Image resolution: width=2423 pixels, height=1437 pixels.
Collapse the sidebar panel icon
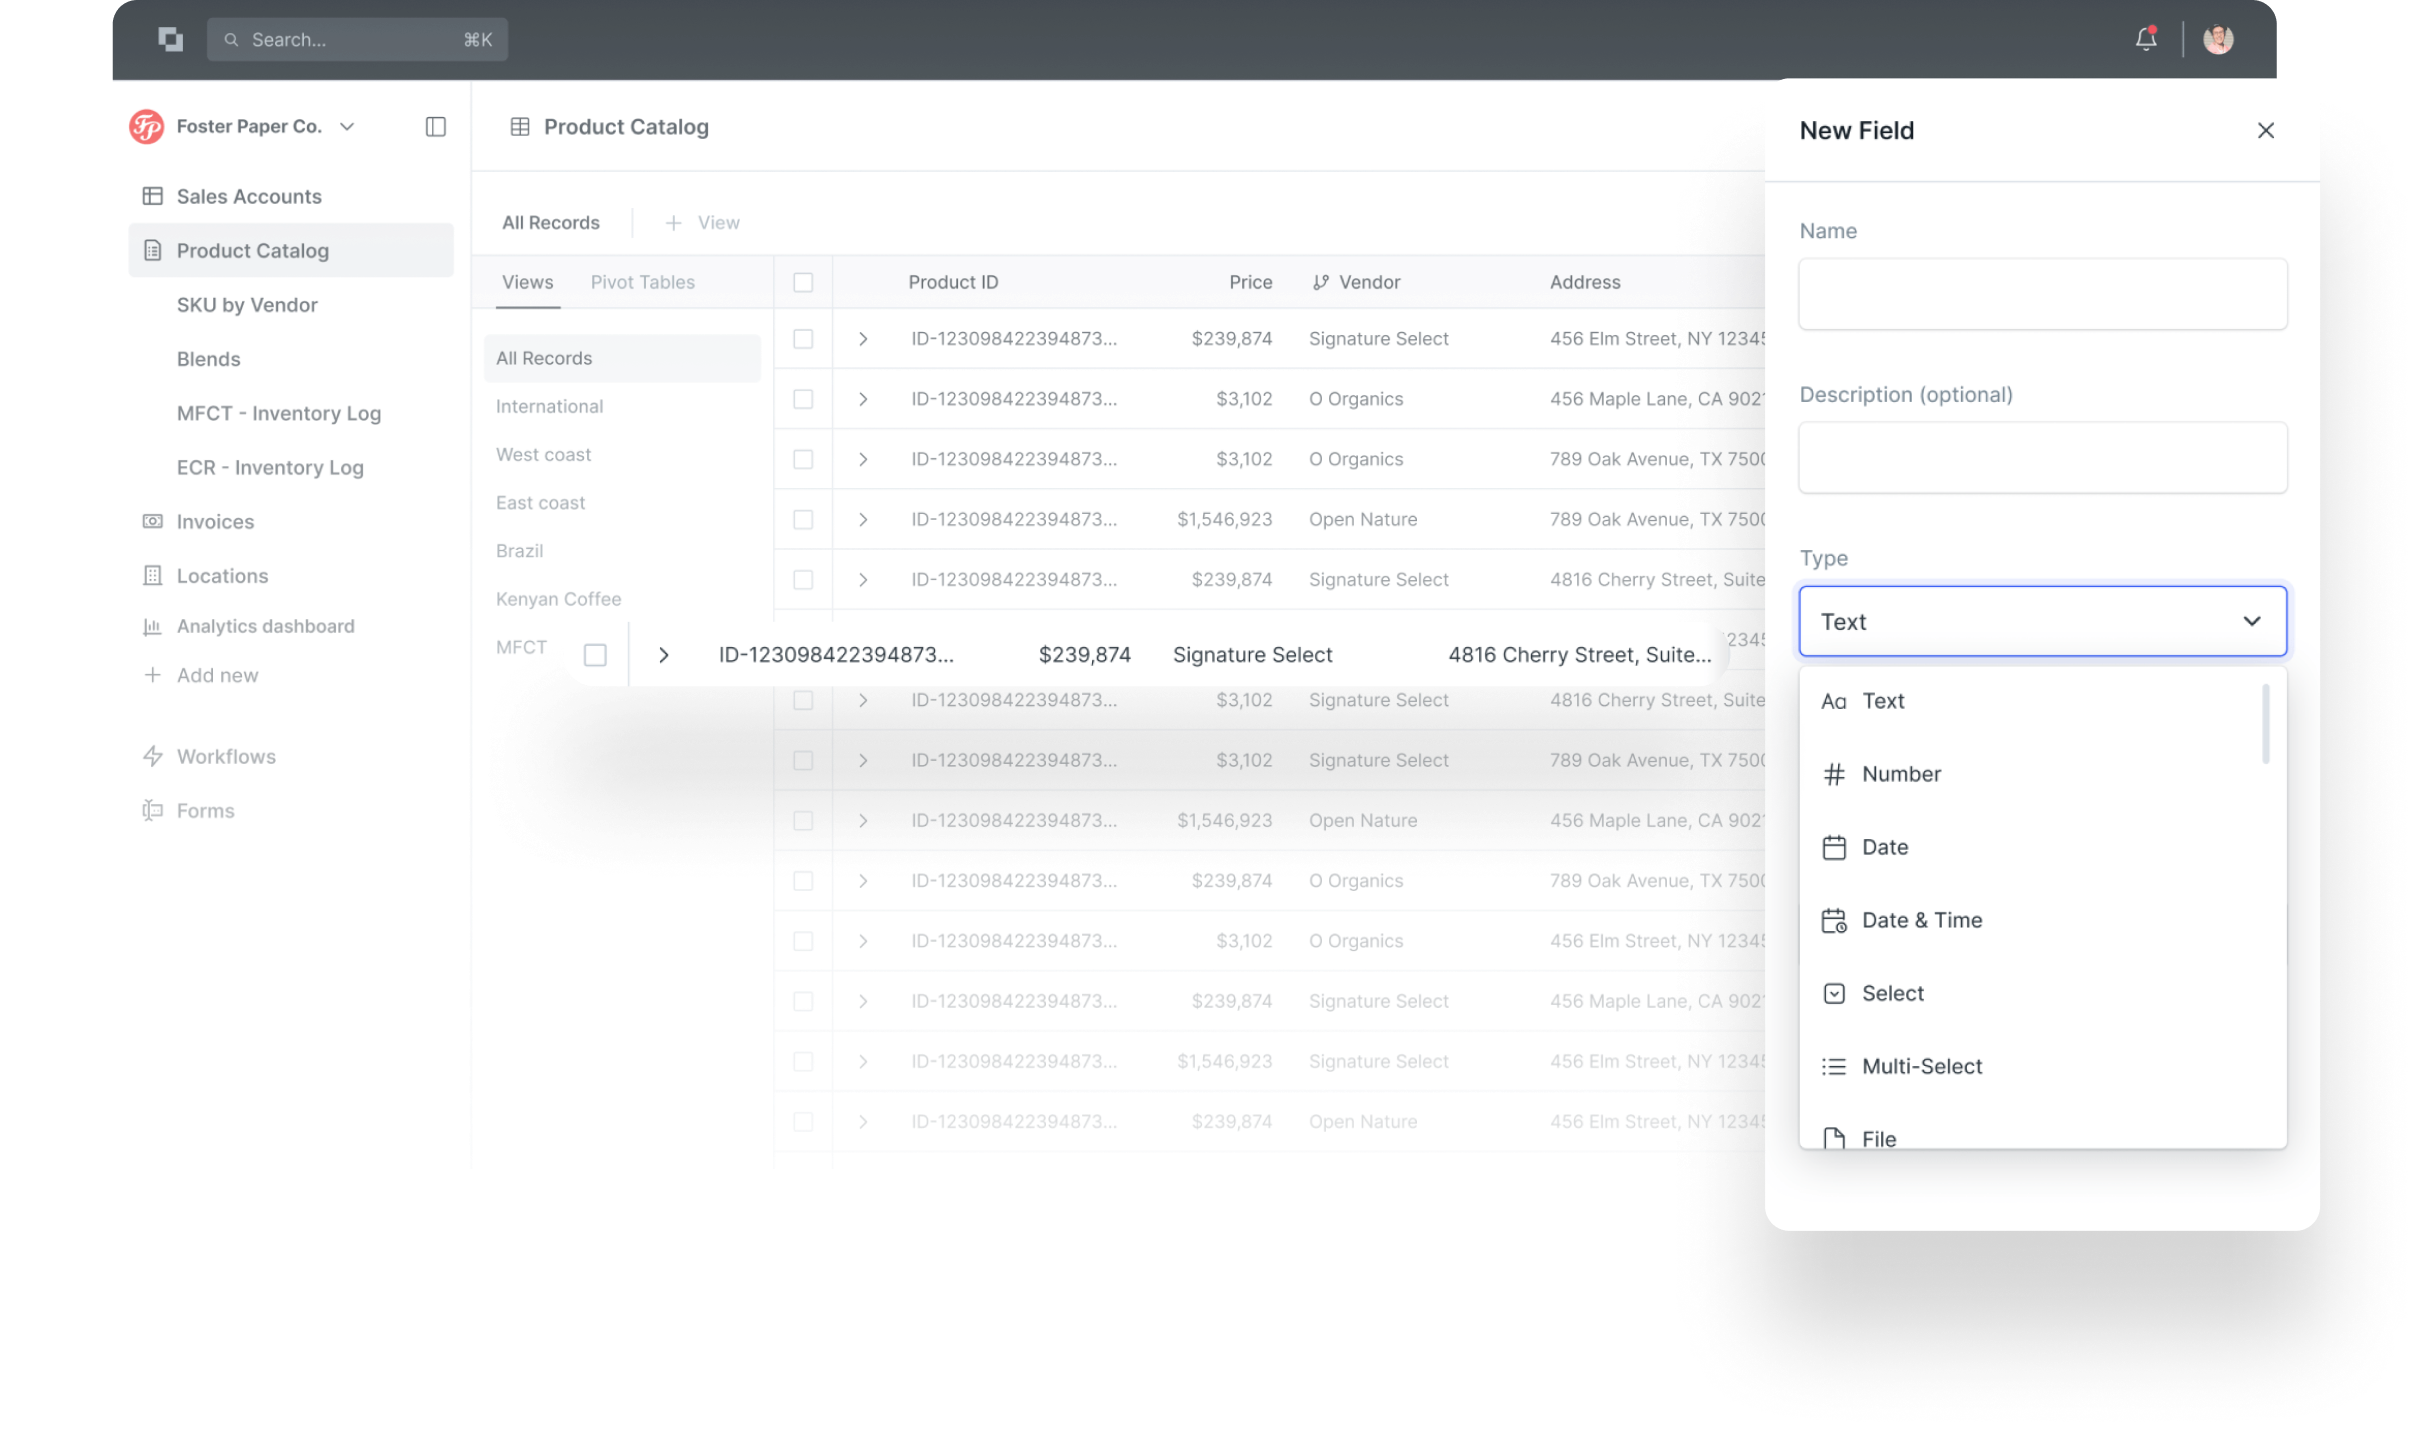point(436,127)
